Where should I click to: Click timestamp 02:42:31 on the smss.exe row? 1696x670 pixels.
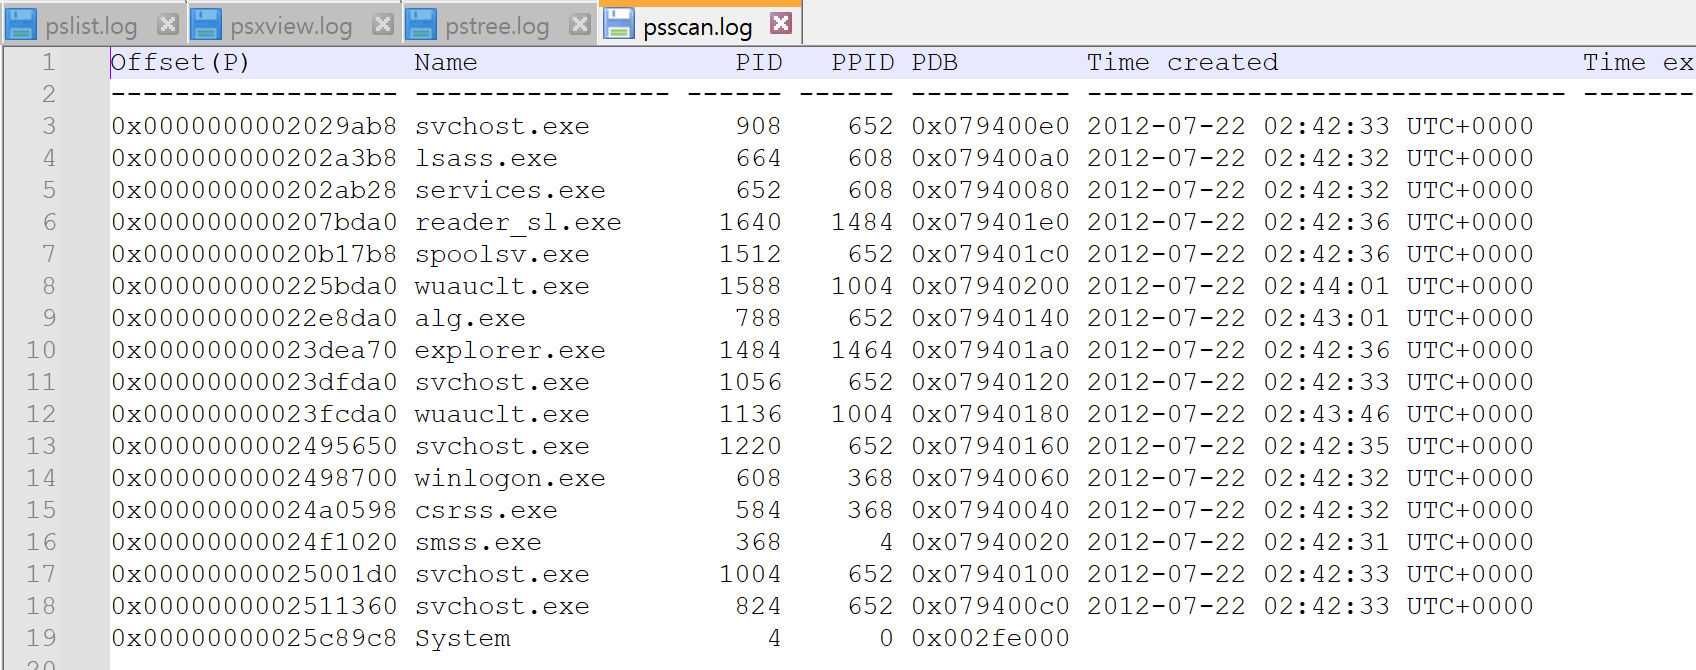tap(1326, 542)
